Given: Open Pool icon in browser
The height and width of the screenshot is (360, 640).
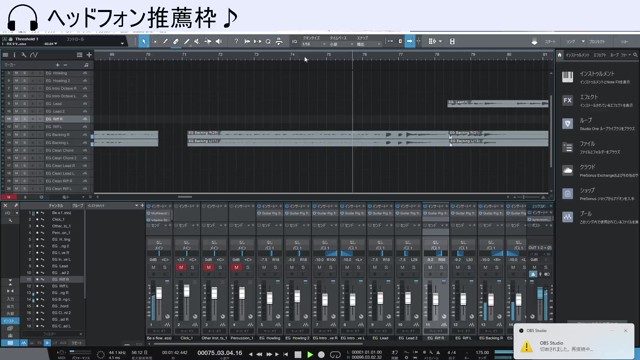Looking at the screenshot, I should tap(567, 217).
